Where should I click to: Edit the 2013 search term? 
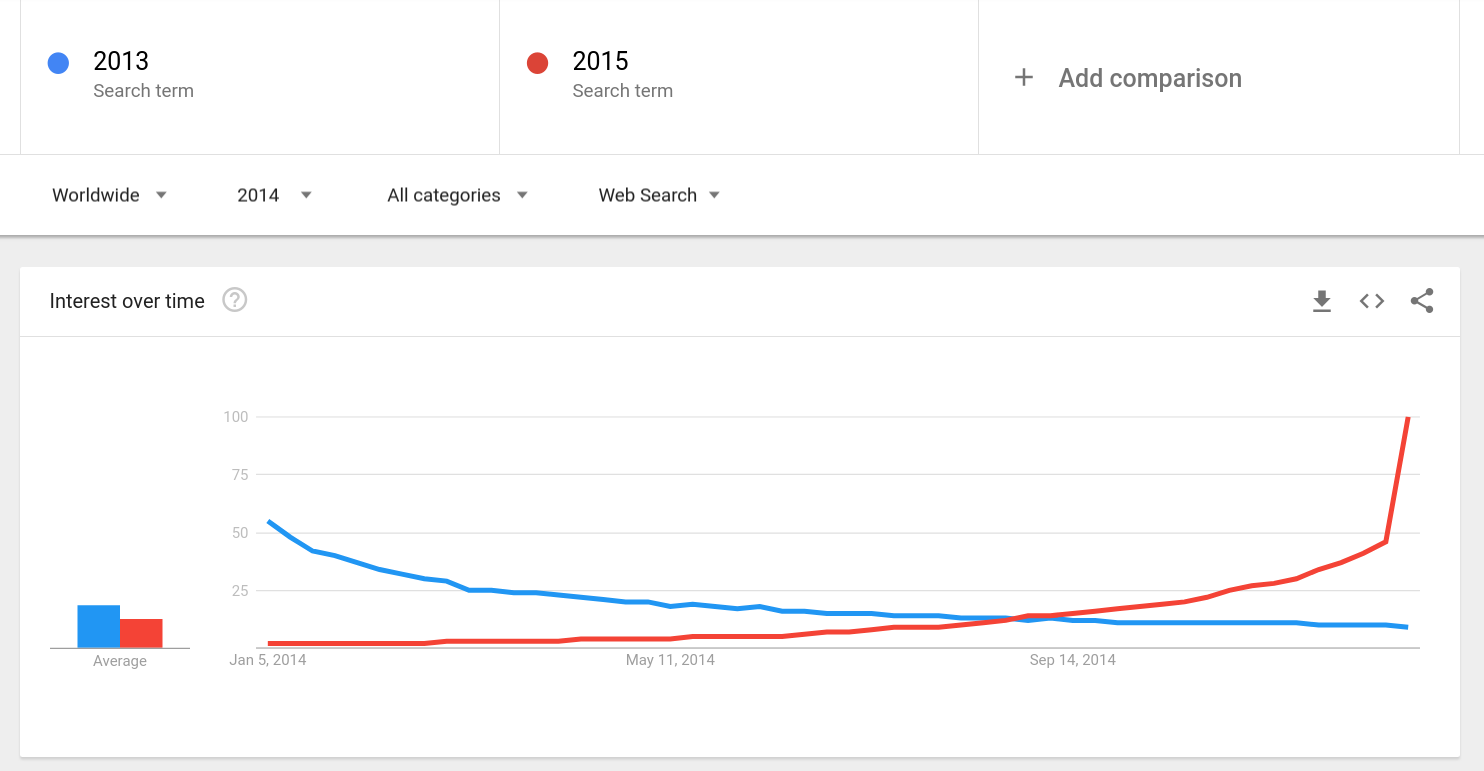260,77
